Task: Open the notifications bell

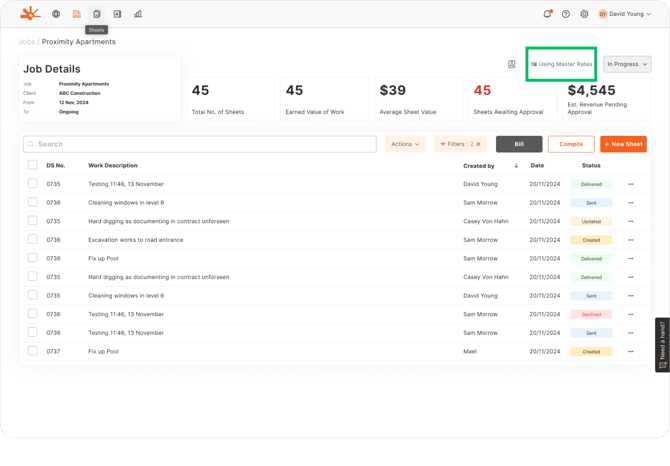Action: tap(547, 14)
